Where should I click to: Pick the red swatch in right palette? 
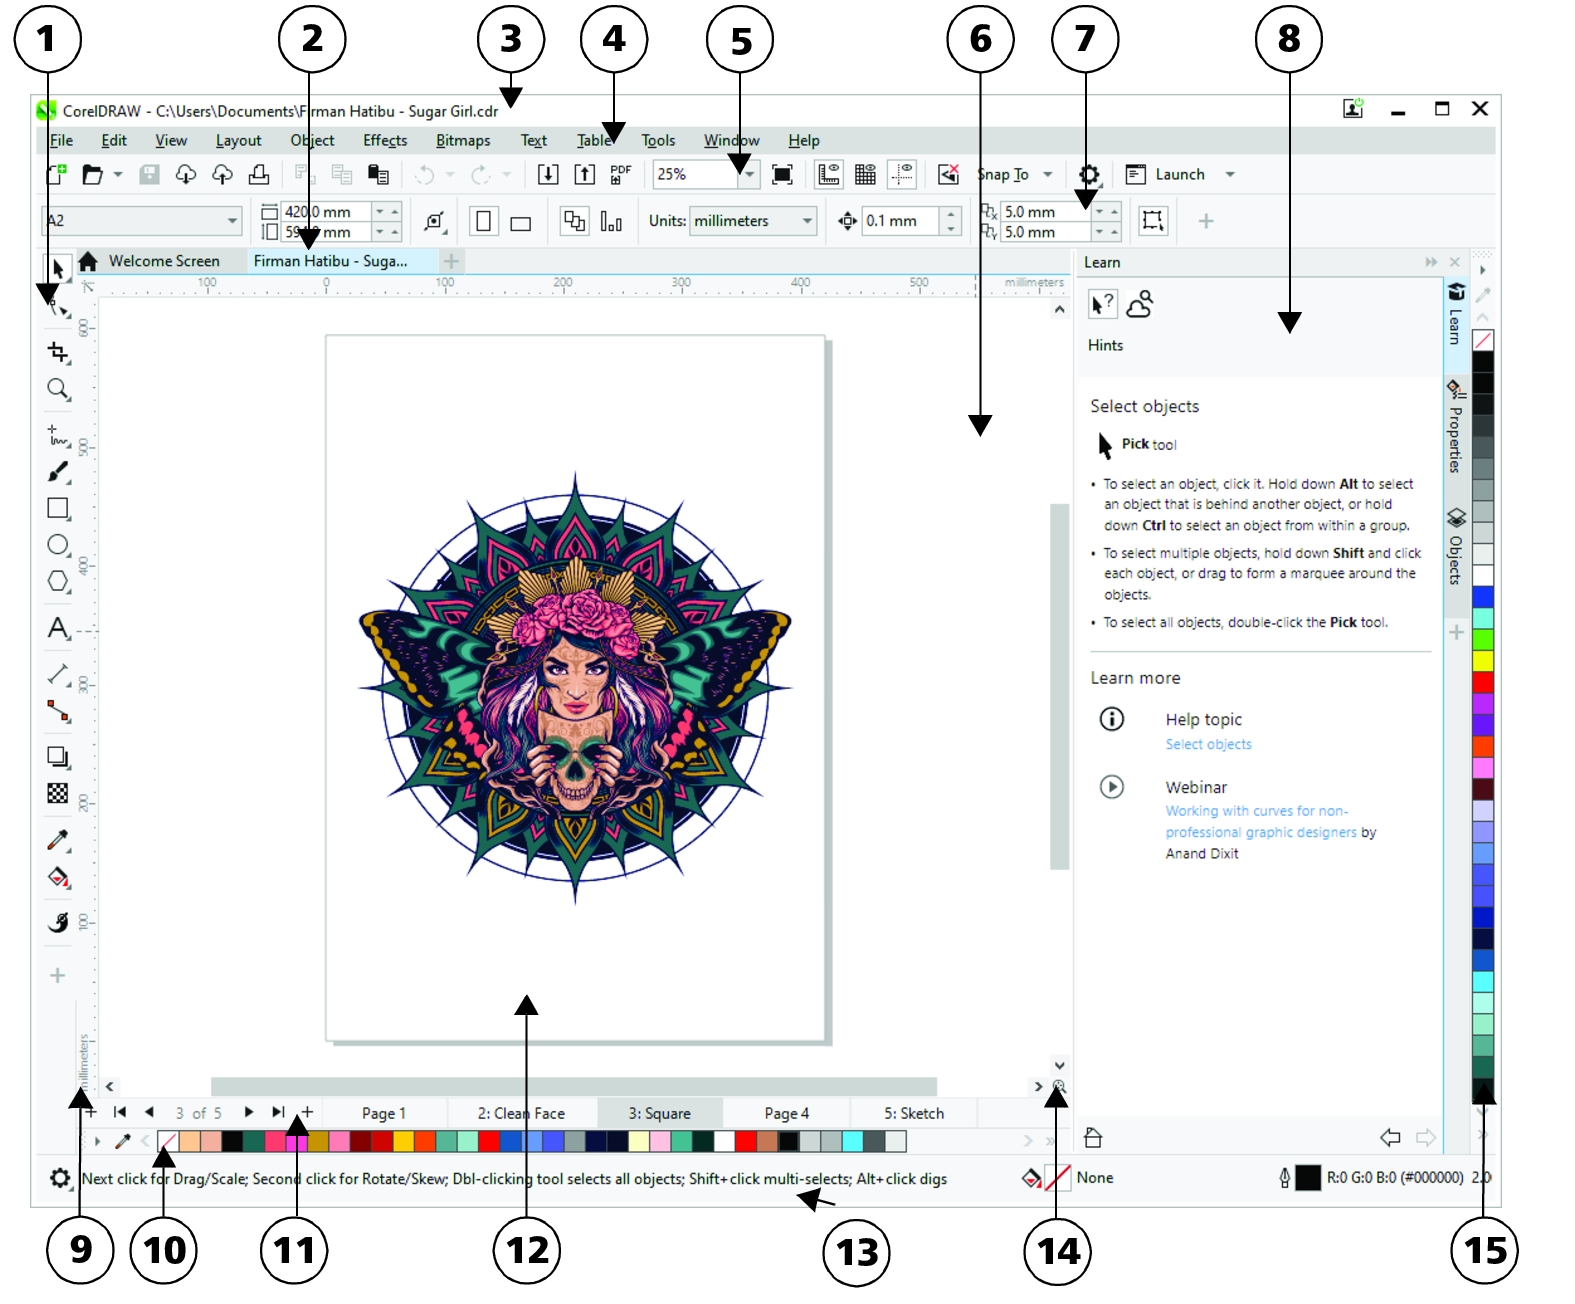(x=1482, y=682)
